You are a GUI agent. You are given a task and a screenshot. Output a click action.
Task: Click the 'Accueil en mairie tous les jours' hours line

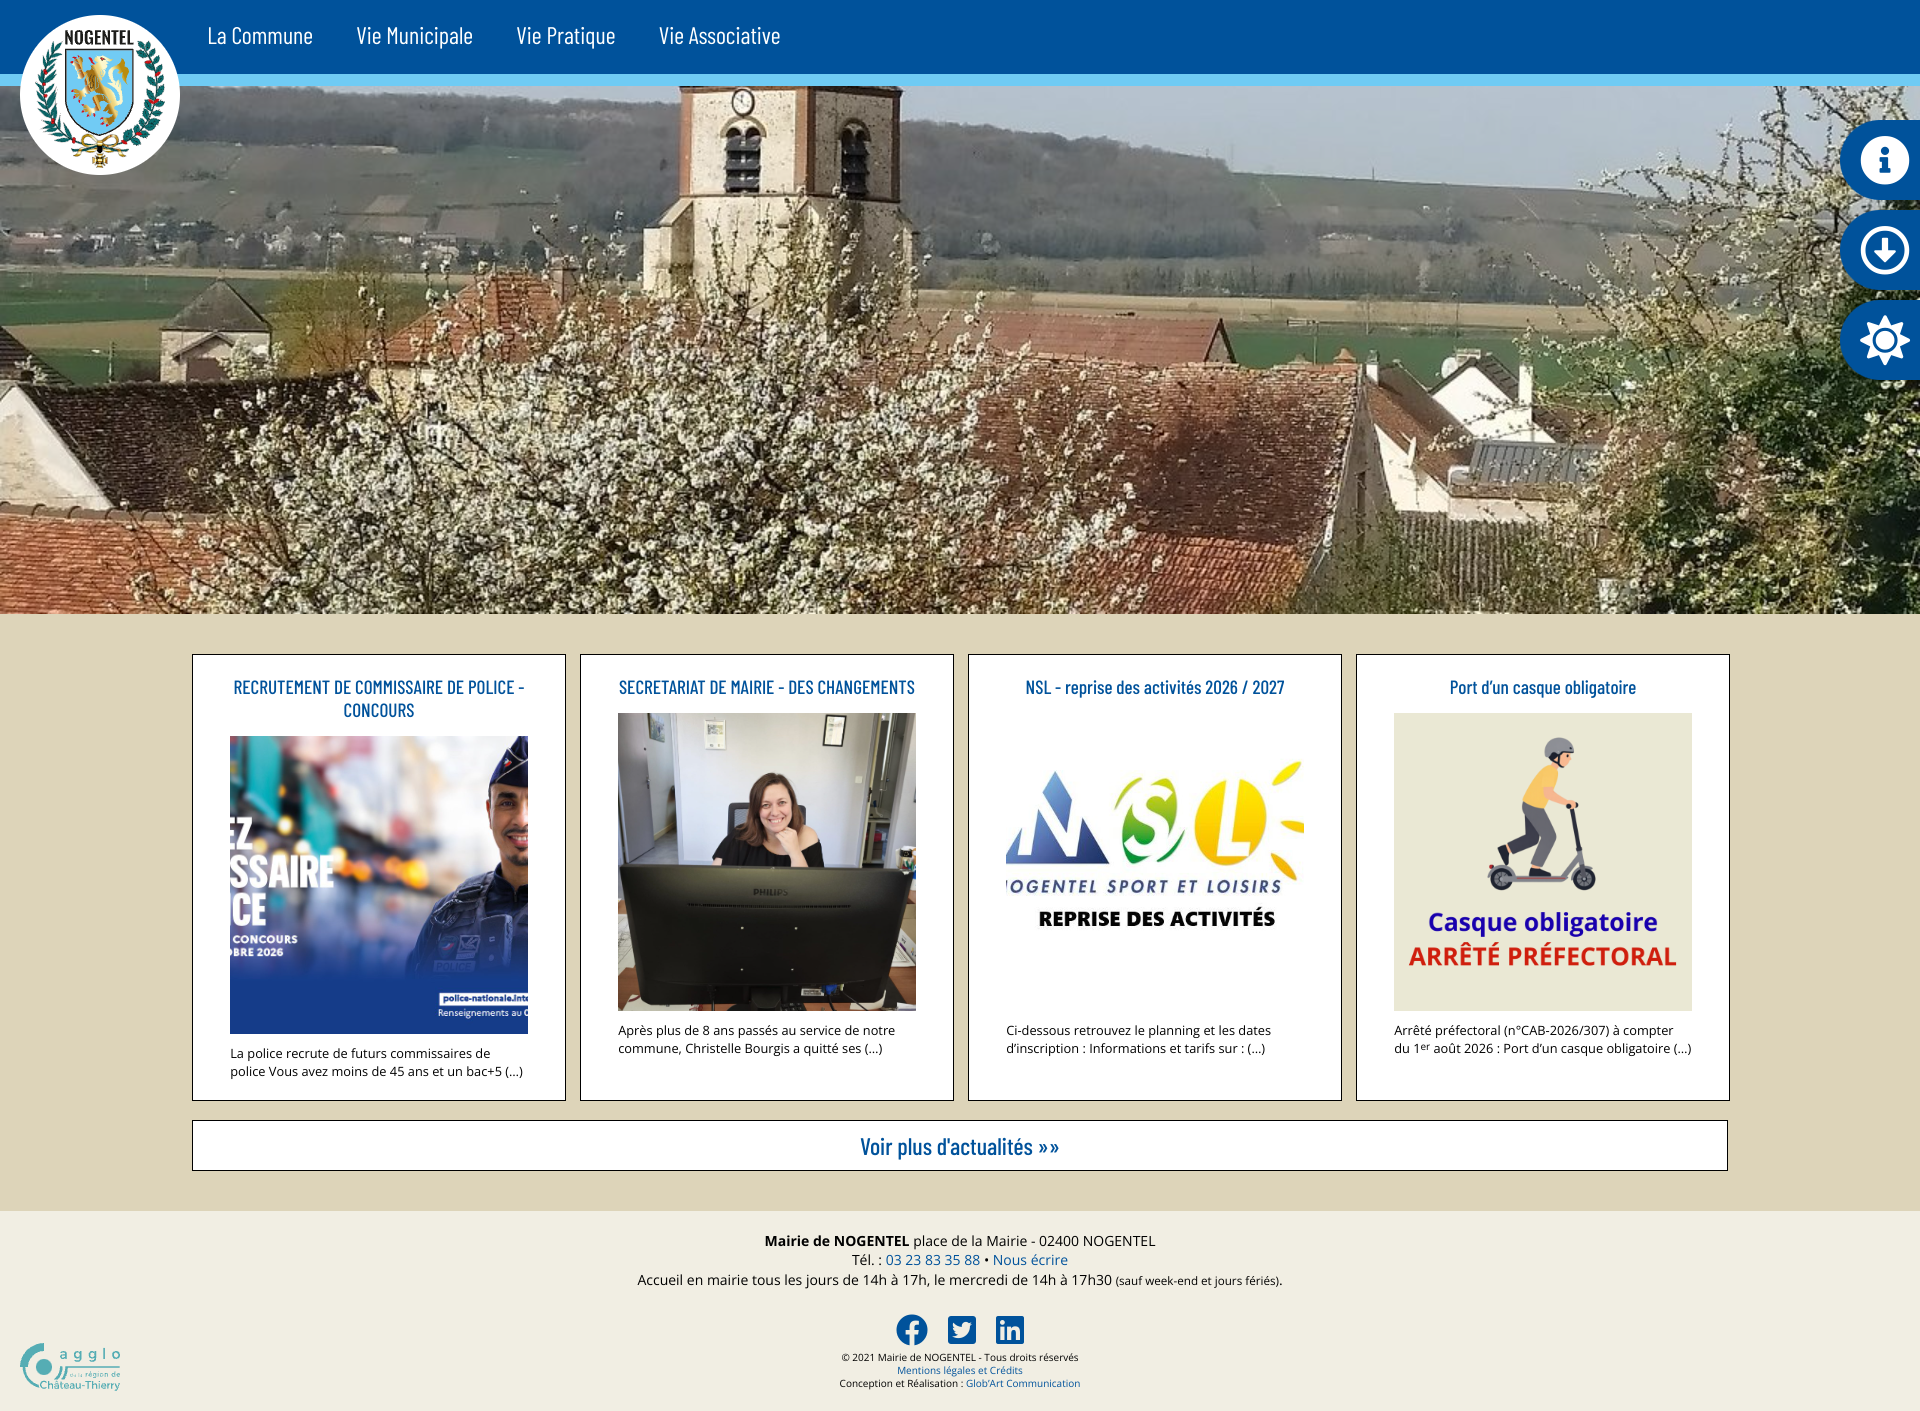(x=960, y=1280)
